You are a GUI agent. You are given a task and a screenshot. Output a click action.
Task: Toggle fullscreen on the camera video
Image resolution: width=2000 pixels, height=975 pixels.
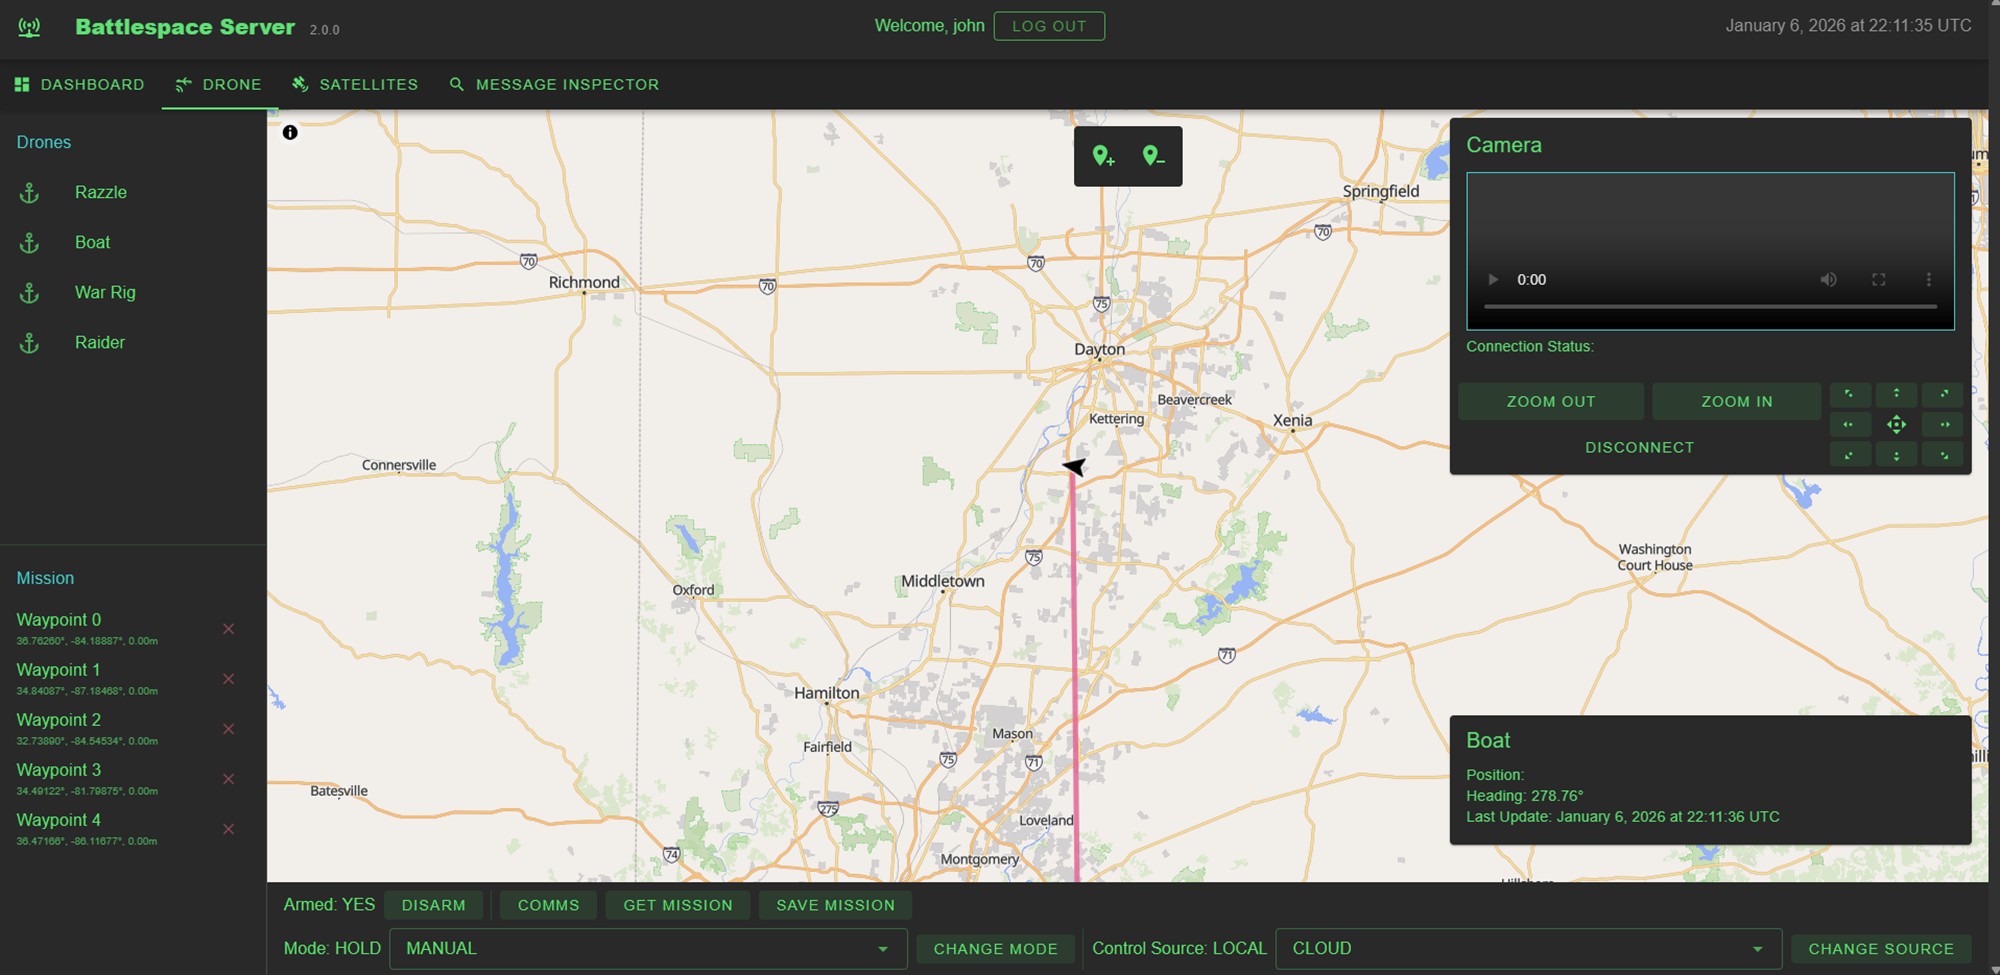(x=1880, y=280)
